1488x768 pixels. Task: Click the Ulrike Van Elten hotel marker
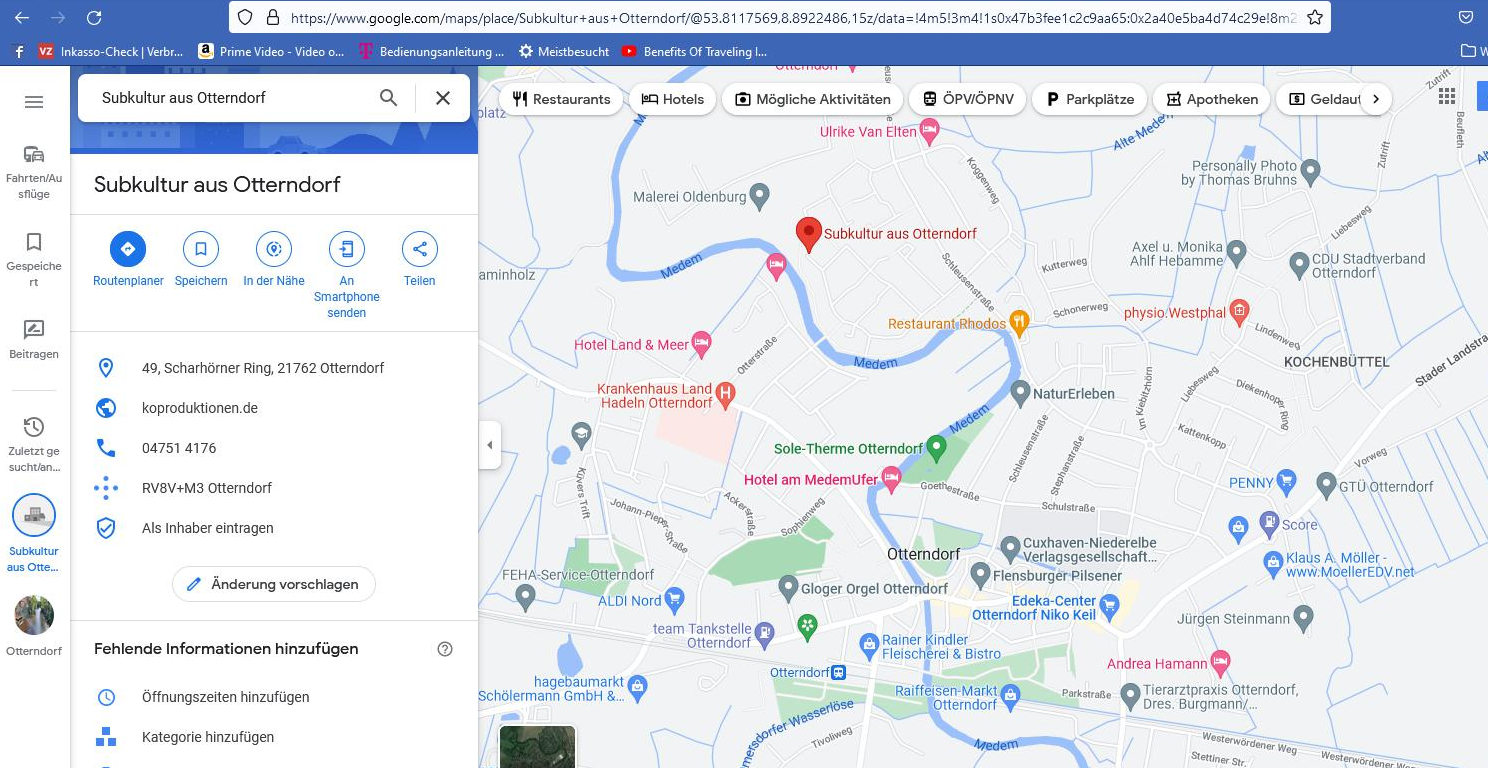pyautogui.click(x=929, y=129)
